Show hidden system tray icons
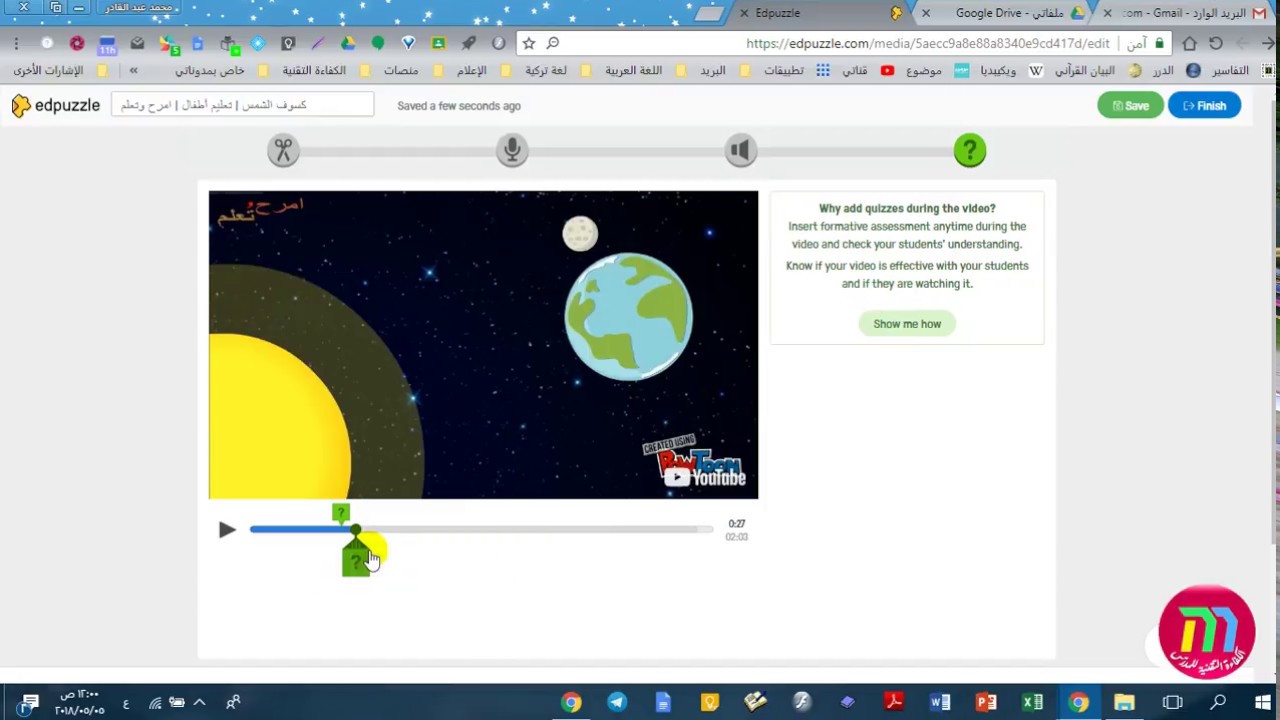Screen dimensions: 1280x720 (199, 702)
